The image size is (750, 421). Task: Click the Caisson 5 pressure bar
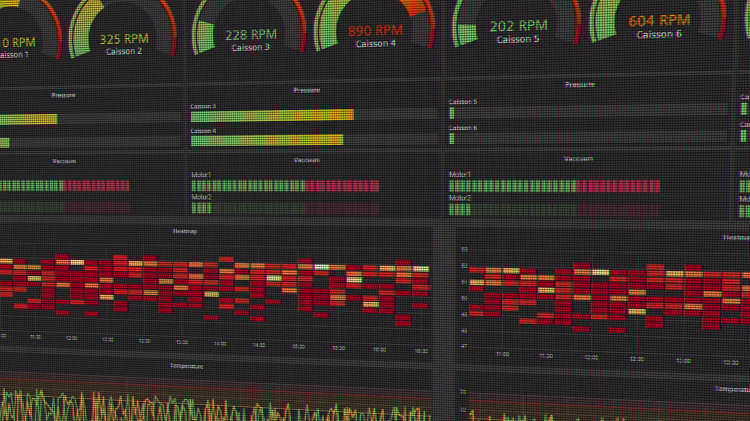(x=587, y=113)
